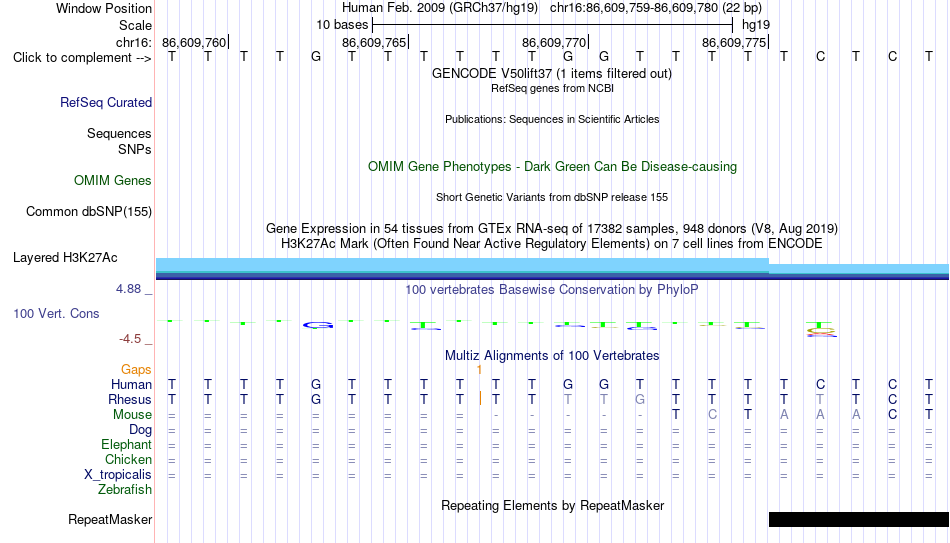Click the RepeatMasker track label

point(110,519)
